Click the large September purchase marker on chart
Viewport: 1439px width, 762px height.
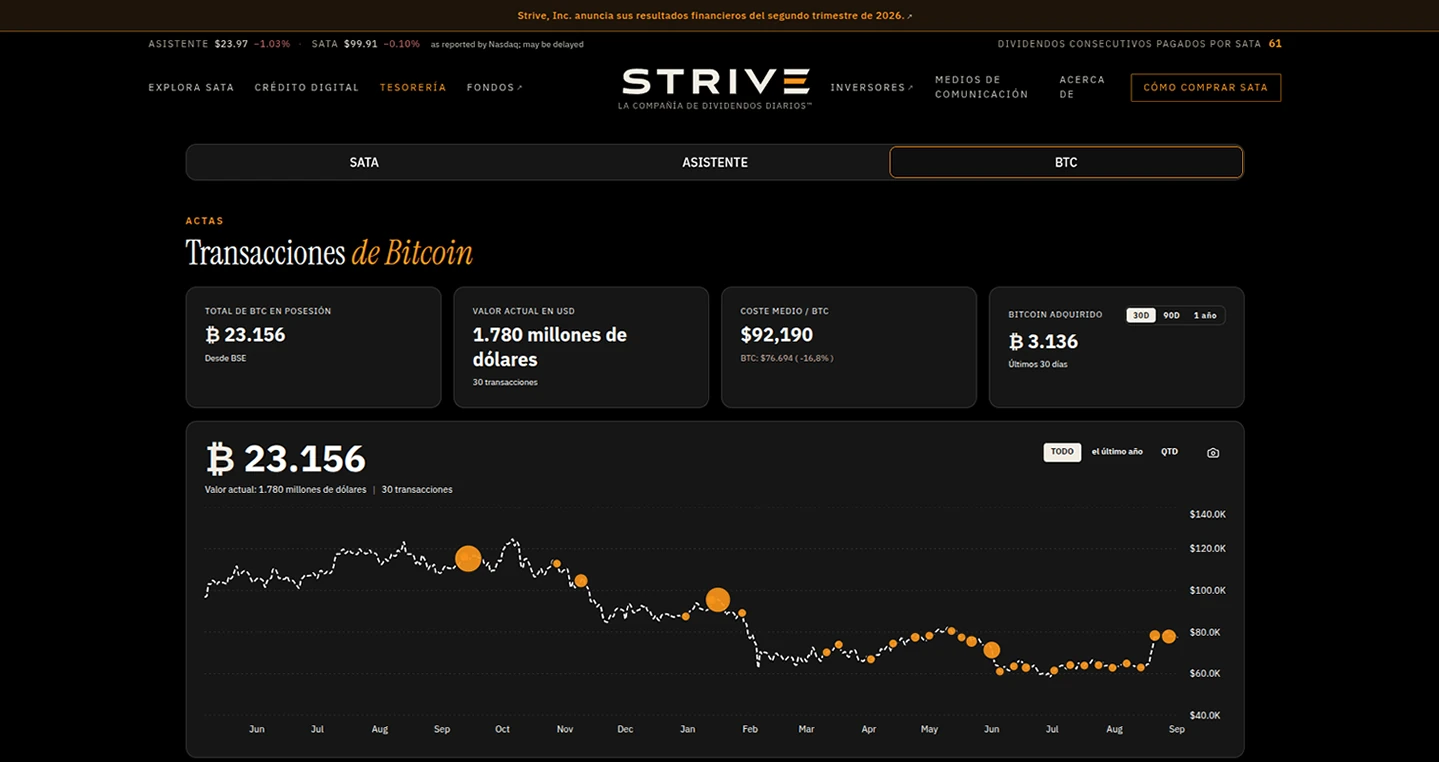468,559
